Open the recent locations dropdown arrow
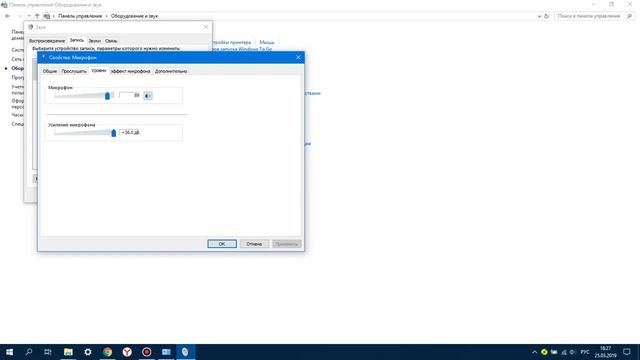The image size is (640, 360). click(29, 16)
